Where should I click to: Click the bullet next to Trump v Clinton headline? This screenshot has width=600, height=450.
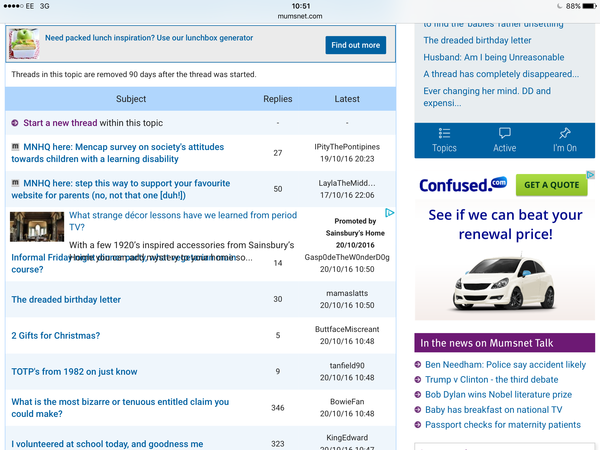(x=418, y=380)
